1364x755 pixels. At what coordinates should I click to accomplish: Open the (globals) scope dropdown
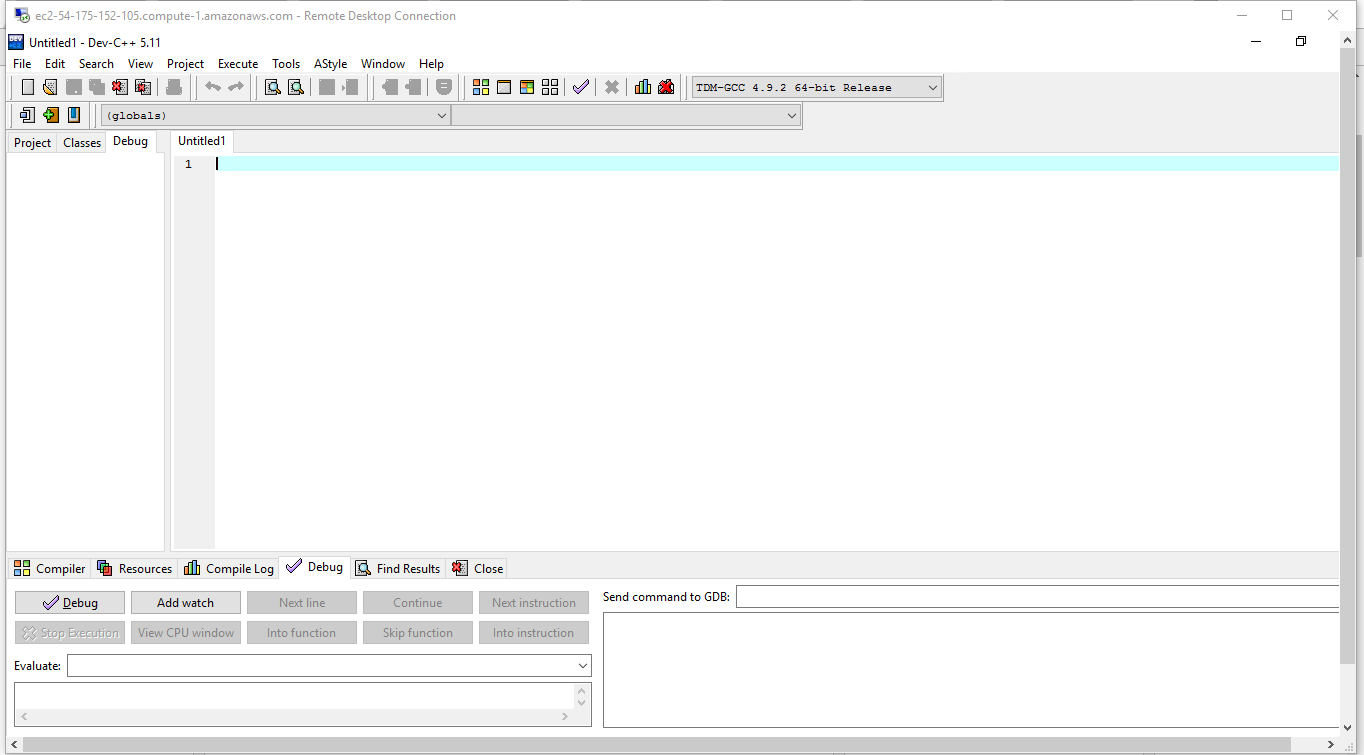[442, 116]
